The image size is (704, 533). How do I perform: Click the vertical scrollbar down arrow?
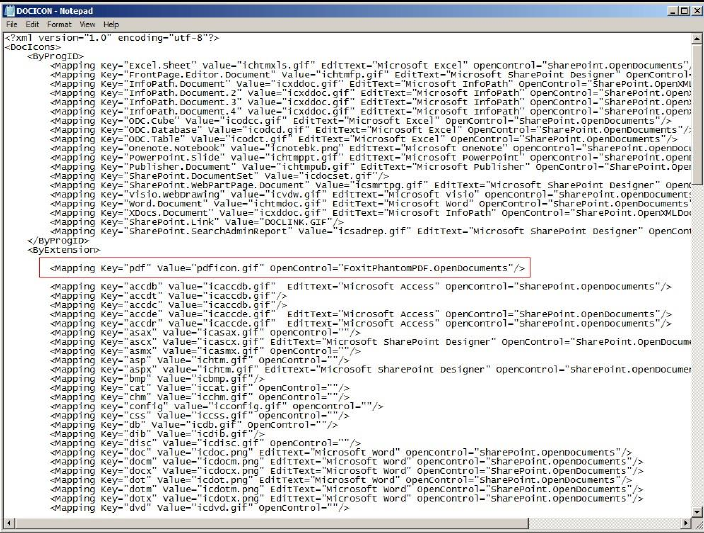(696, 511)
